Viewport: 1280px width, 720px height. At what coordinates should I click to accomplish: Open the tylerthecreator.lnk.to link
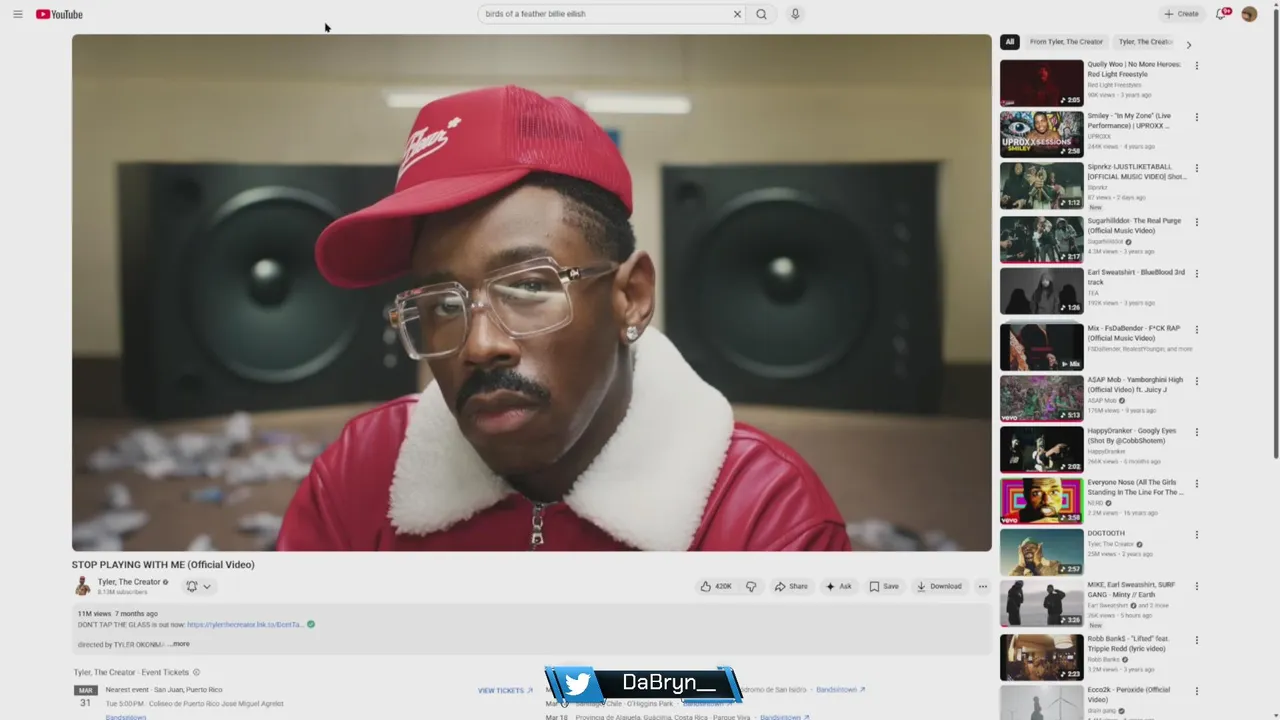pyautogui.click(x=245, y=625)
